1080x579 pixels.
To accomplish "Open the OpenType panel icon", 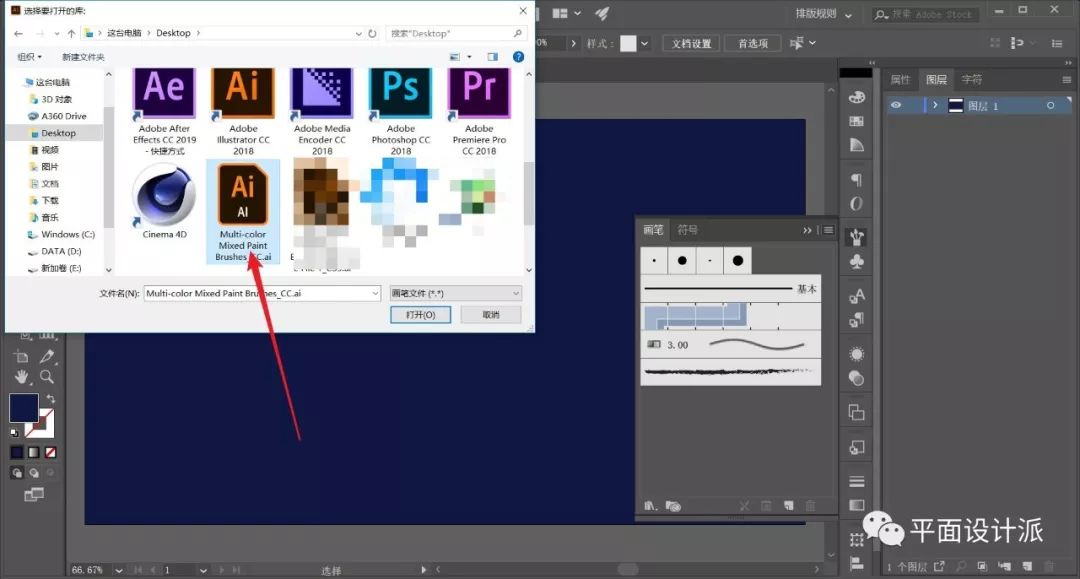I will (857, 204).
